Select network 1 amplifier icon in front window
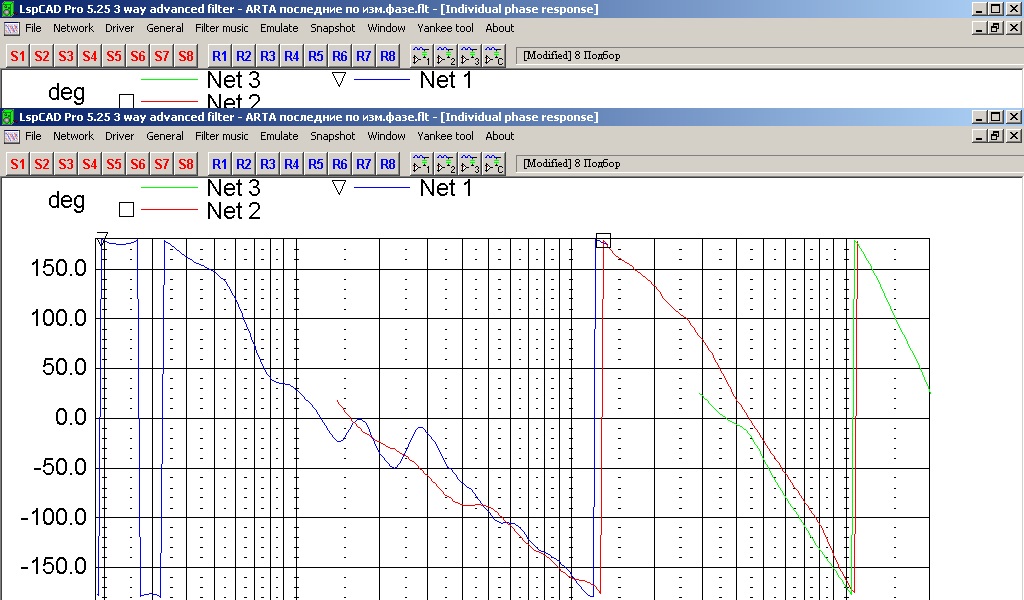The width and height of the screenshot is (1024, 600). pos(422,164)
